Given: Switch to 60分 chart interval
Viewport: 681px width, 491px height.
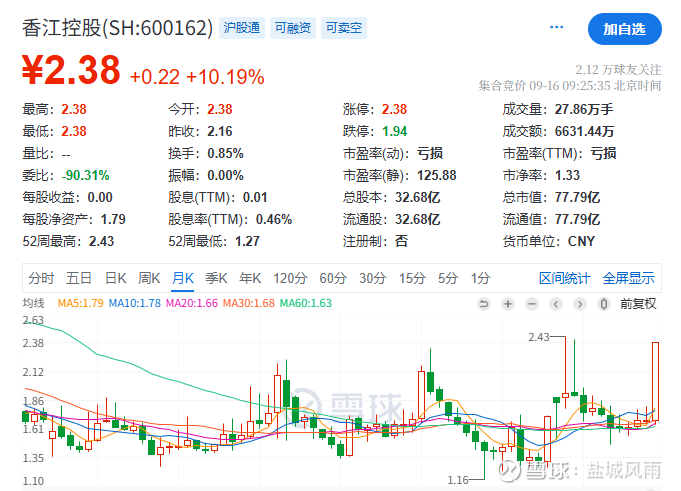Looking at the screenshot, I should point(333,278).
